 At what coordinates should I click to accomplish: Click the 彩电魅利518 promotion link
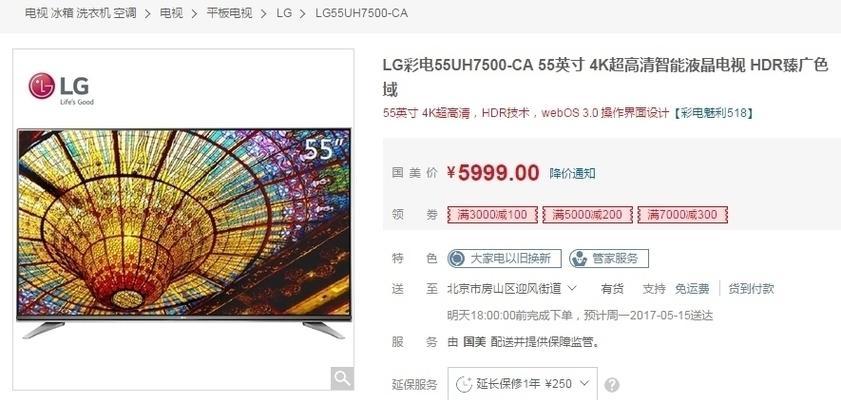[713, 113]
